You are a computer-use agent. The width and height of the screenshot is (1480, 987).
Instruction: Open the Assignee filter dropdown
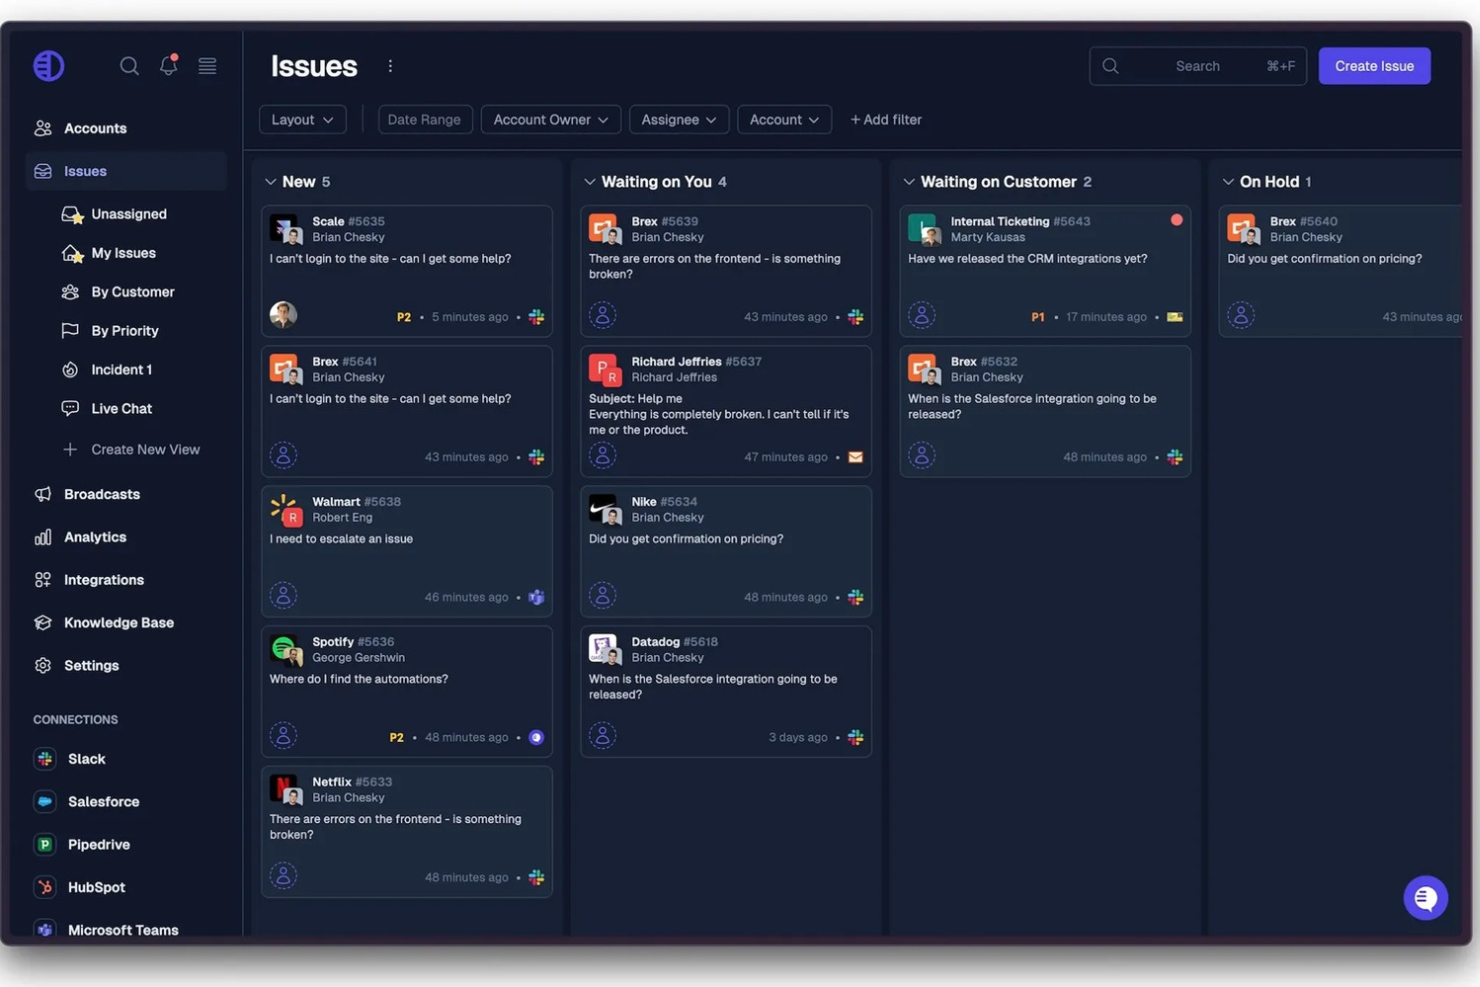pyautogui.click(x=678, y=119)
